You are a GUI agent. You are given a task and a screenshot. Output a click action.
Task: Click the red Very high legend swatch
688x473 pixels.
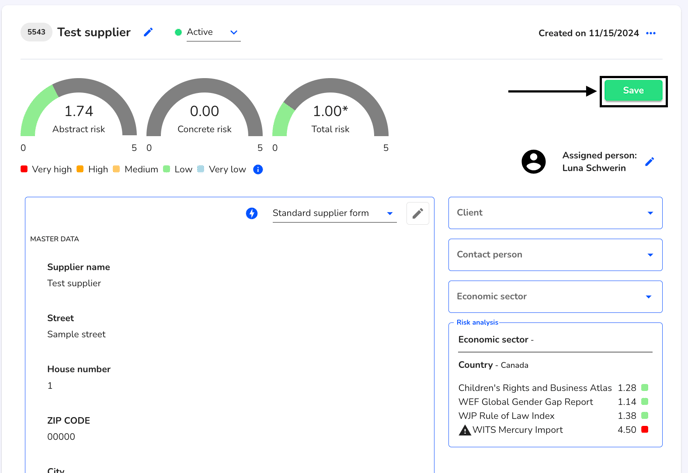coord(24,169)
